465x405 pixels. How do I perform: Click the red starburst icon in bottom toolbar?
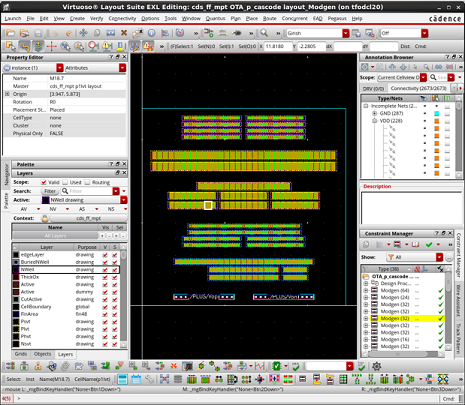click(174, 366)
